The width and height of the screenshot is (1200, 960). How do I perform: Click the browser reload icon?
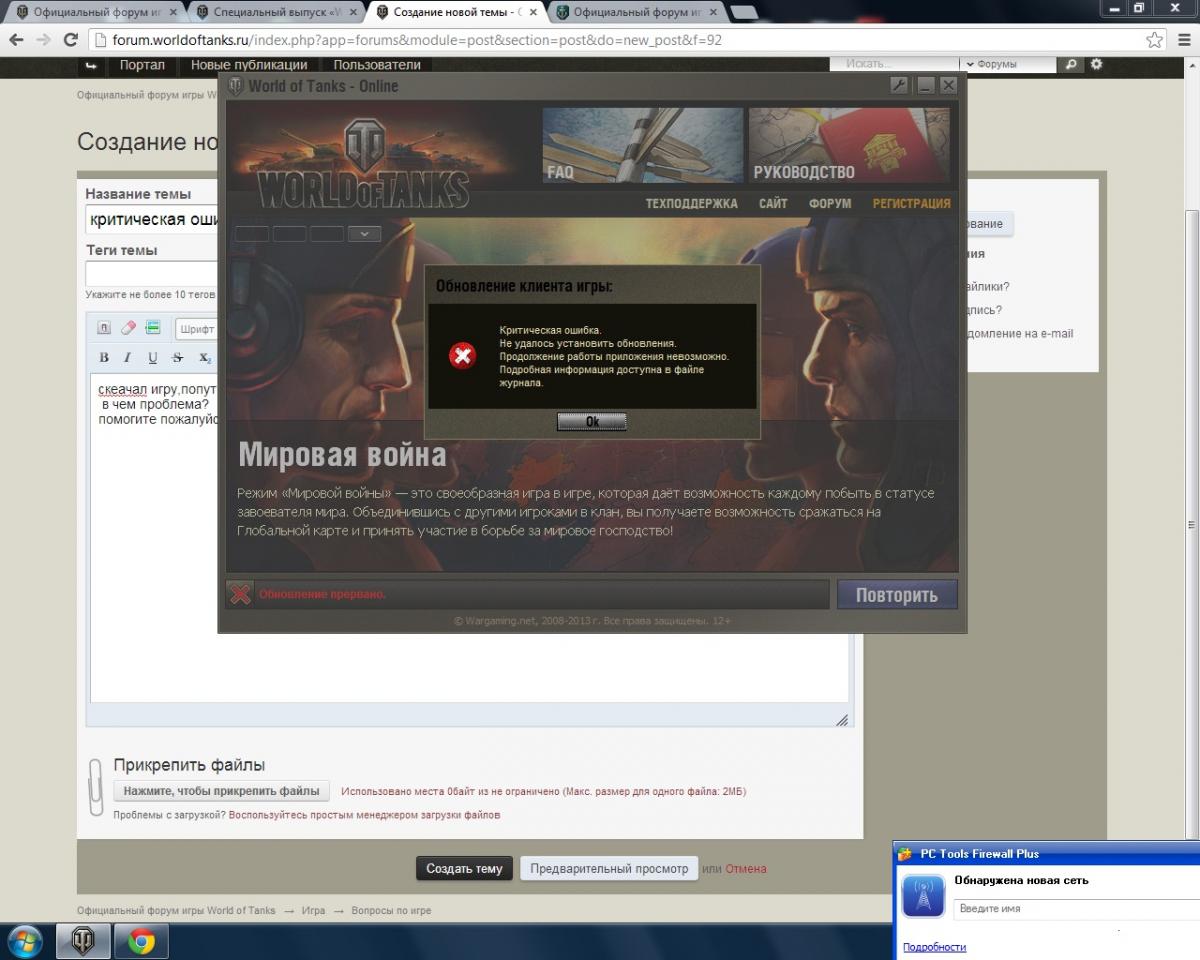(70, 40)
